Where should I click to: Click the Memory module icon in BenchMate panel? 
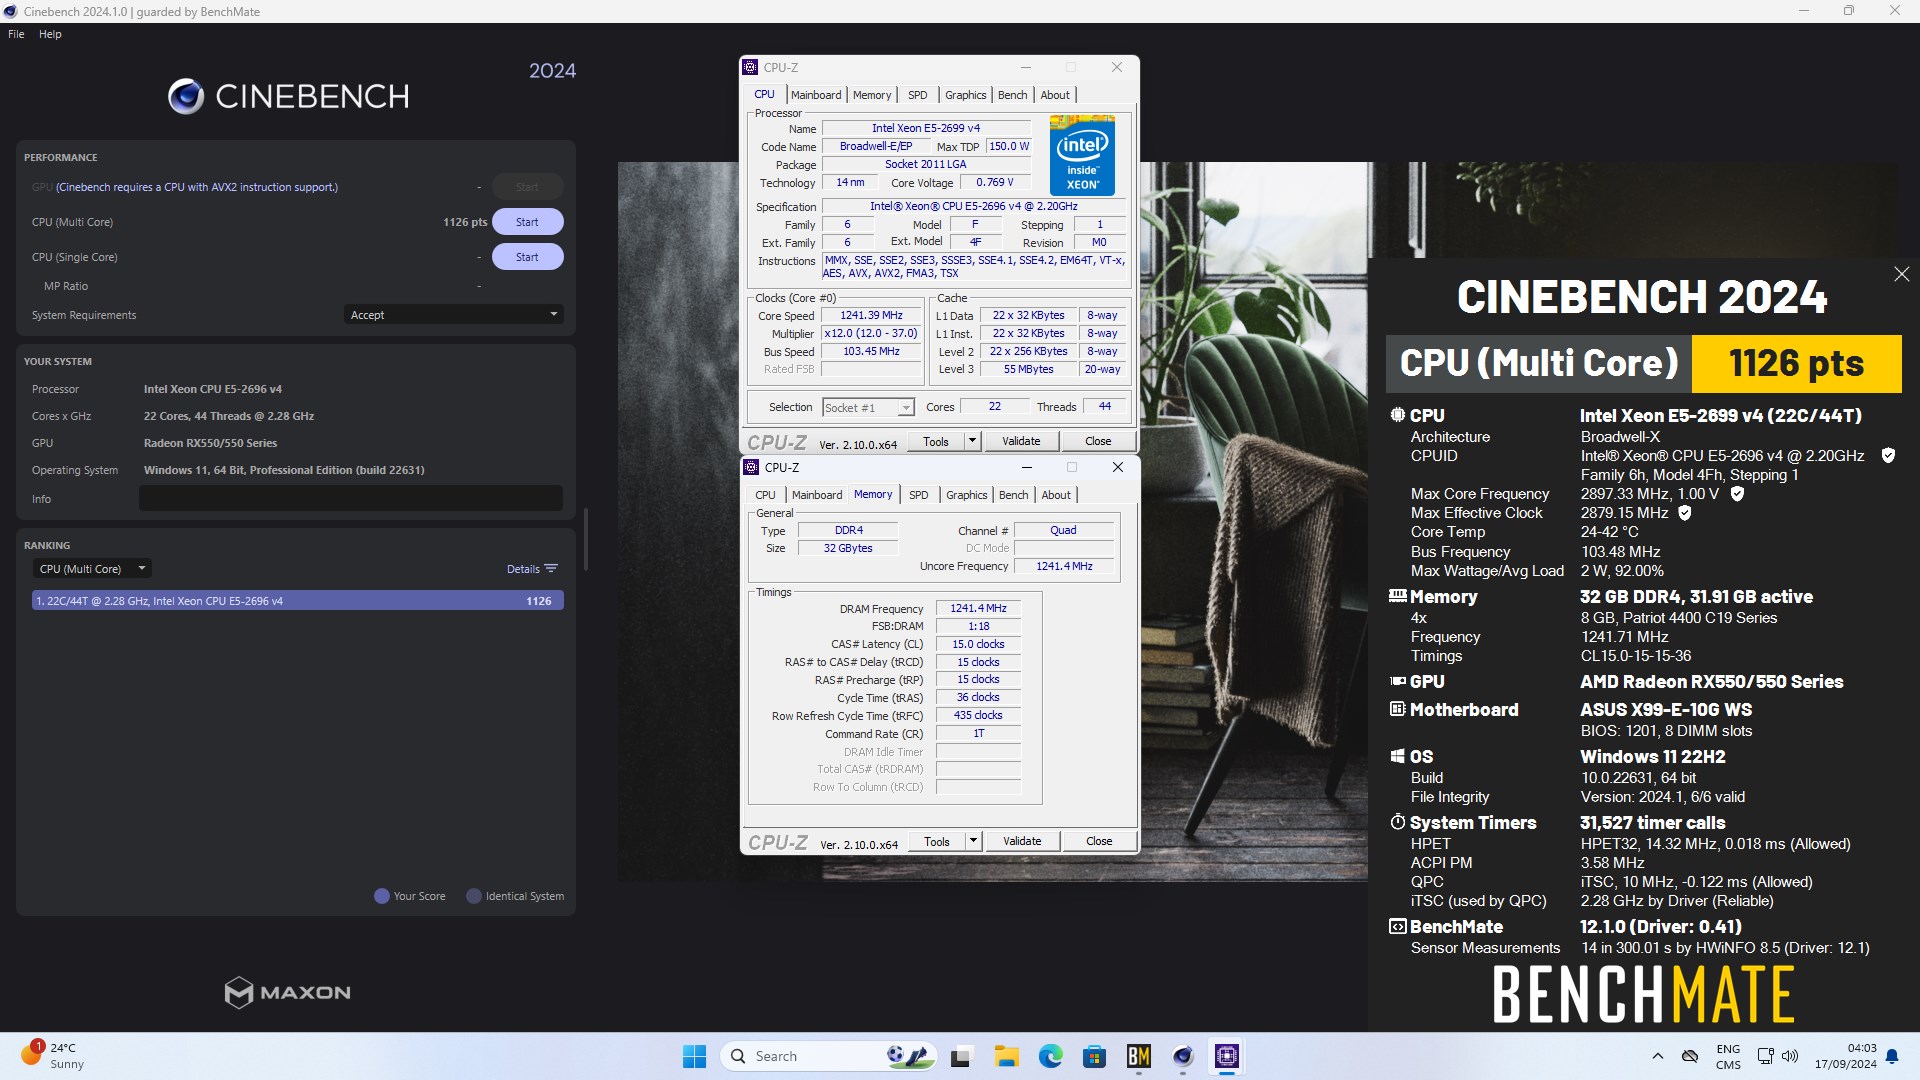pyautogui.click(x=1397, y=596)
